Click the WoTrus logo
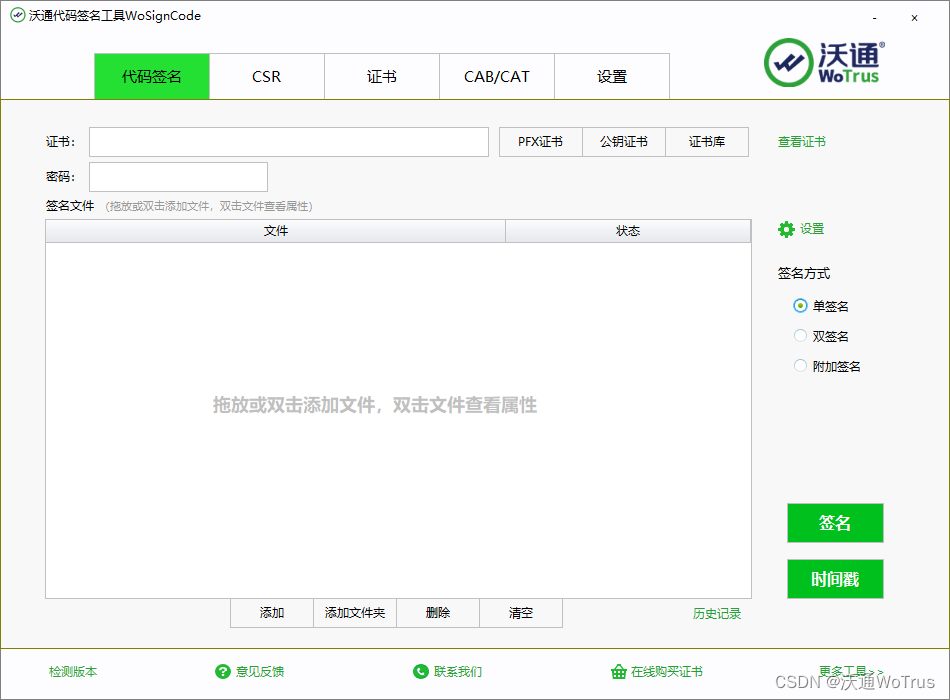The height and width of the screenshot is (700, 950). [x=825, y=62]
